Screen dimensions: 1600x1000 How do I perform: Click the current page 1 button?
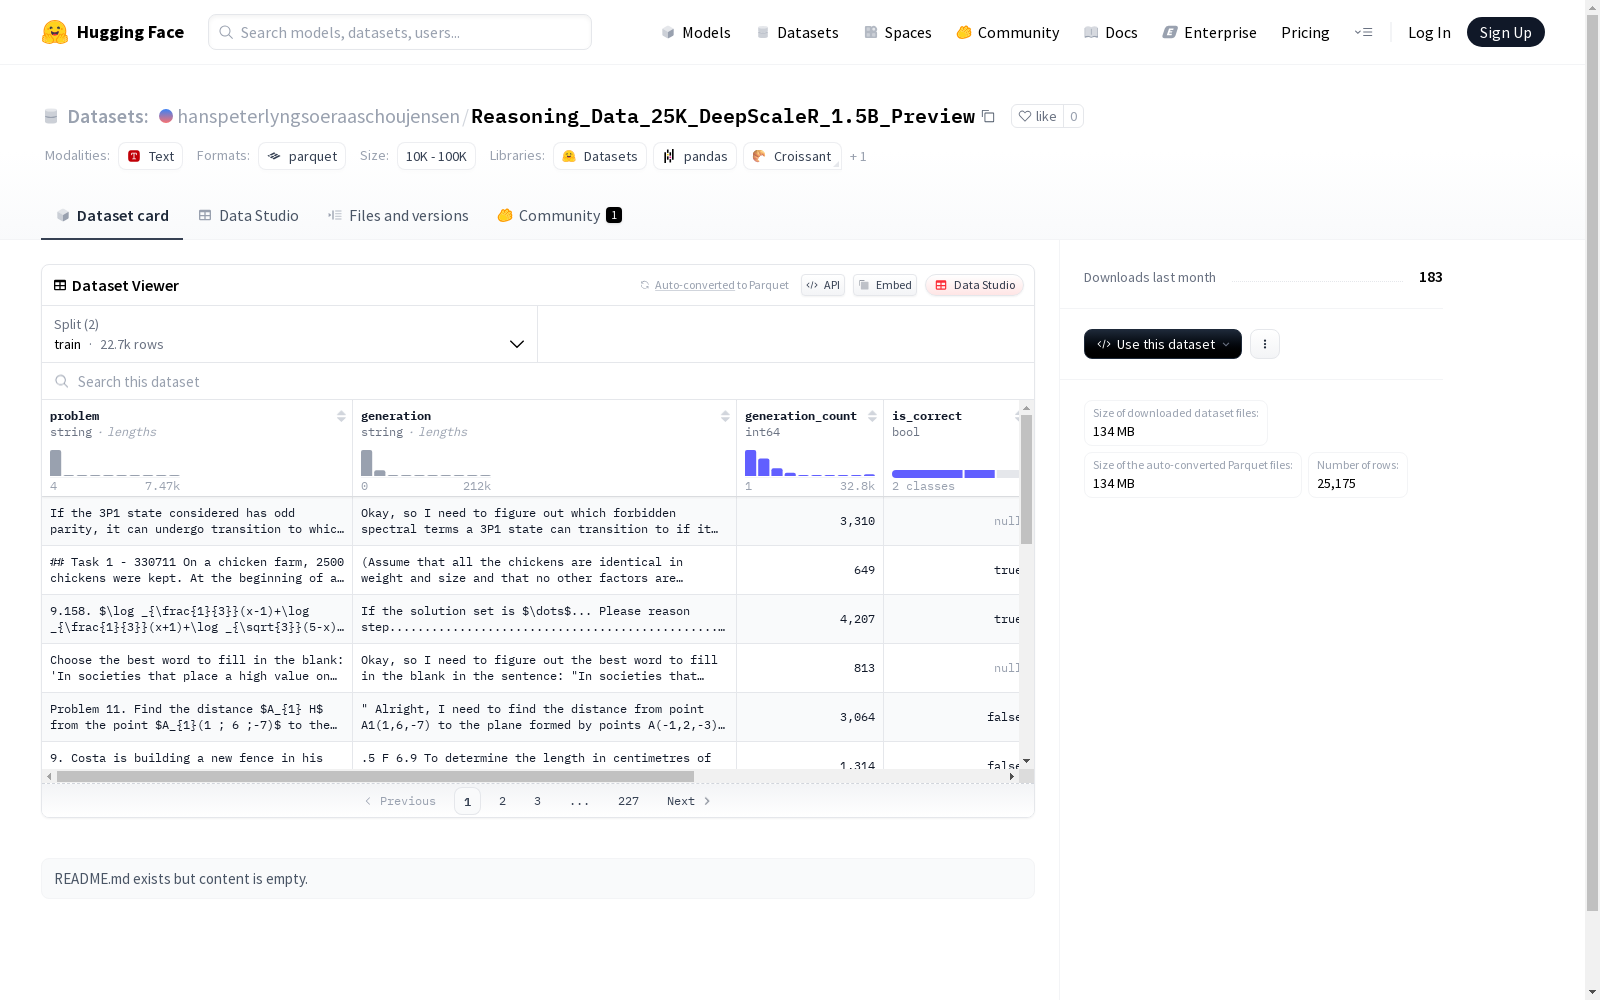pos(467,801)
